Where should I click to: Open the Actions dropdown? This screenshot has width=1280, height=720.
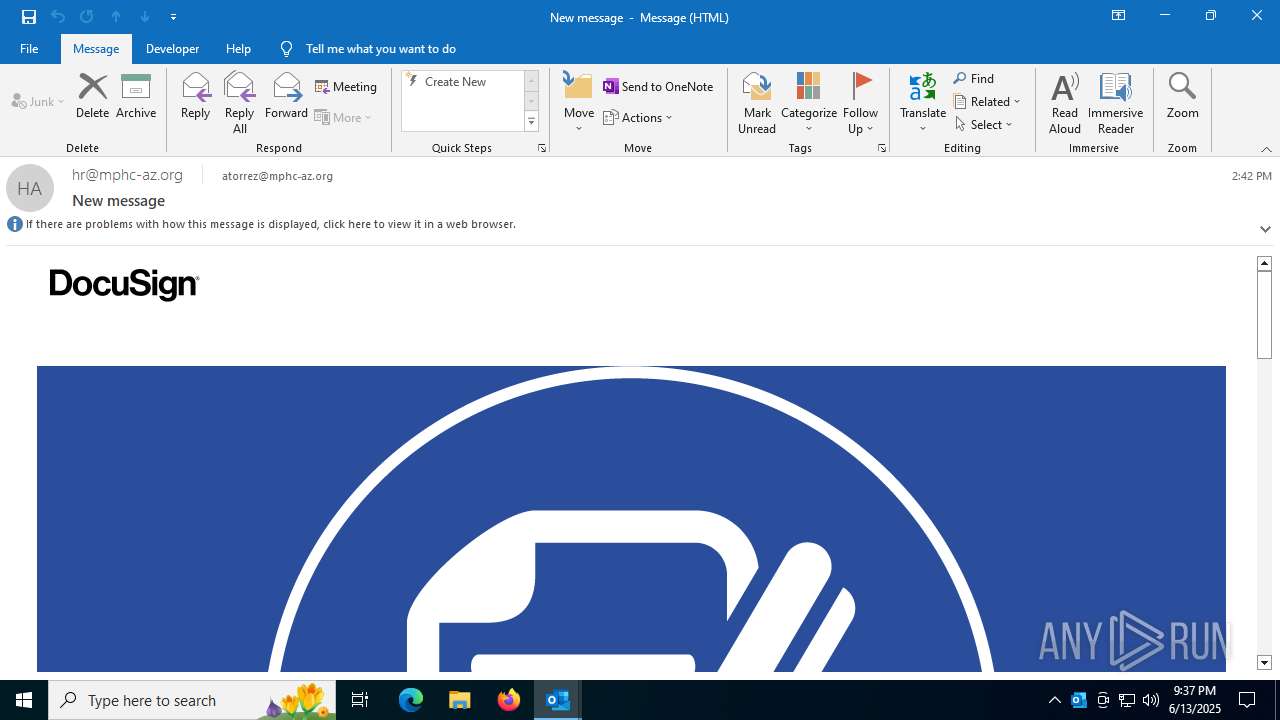click(x=638, y=117)
